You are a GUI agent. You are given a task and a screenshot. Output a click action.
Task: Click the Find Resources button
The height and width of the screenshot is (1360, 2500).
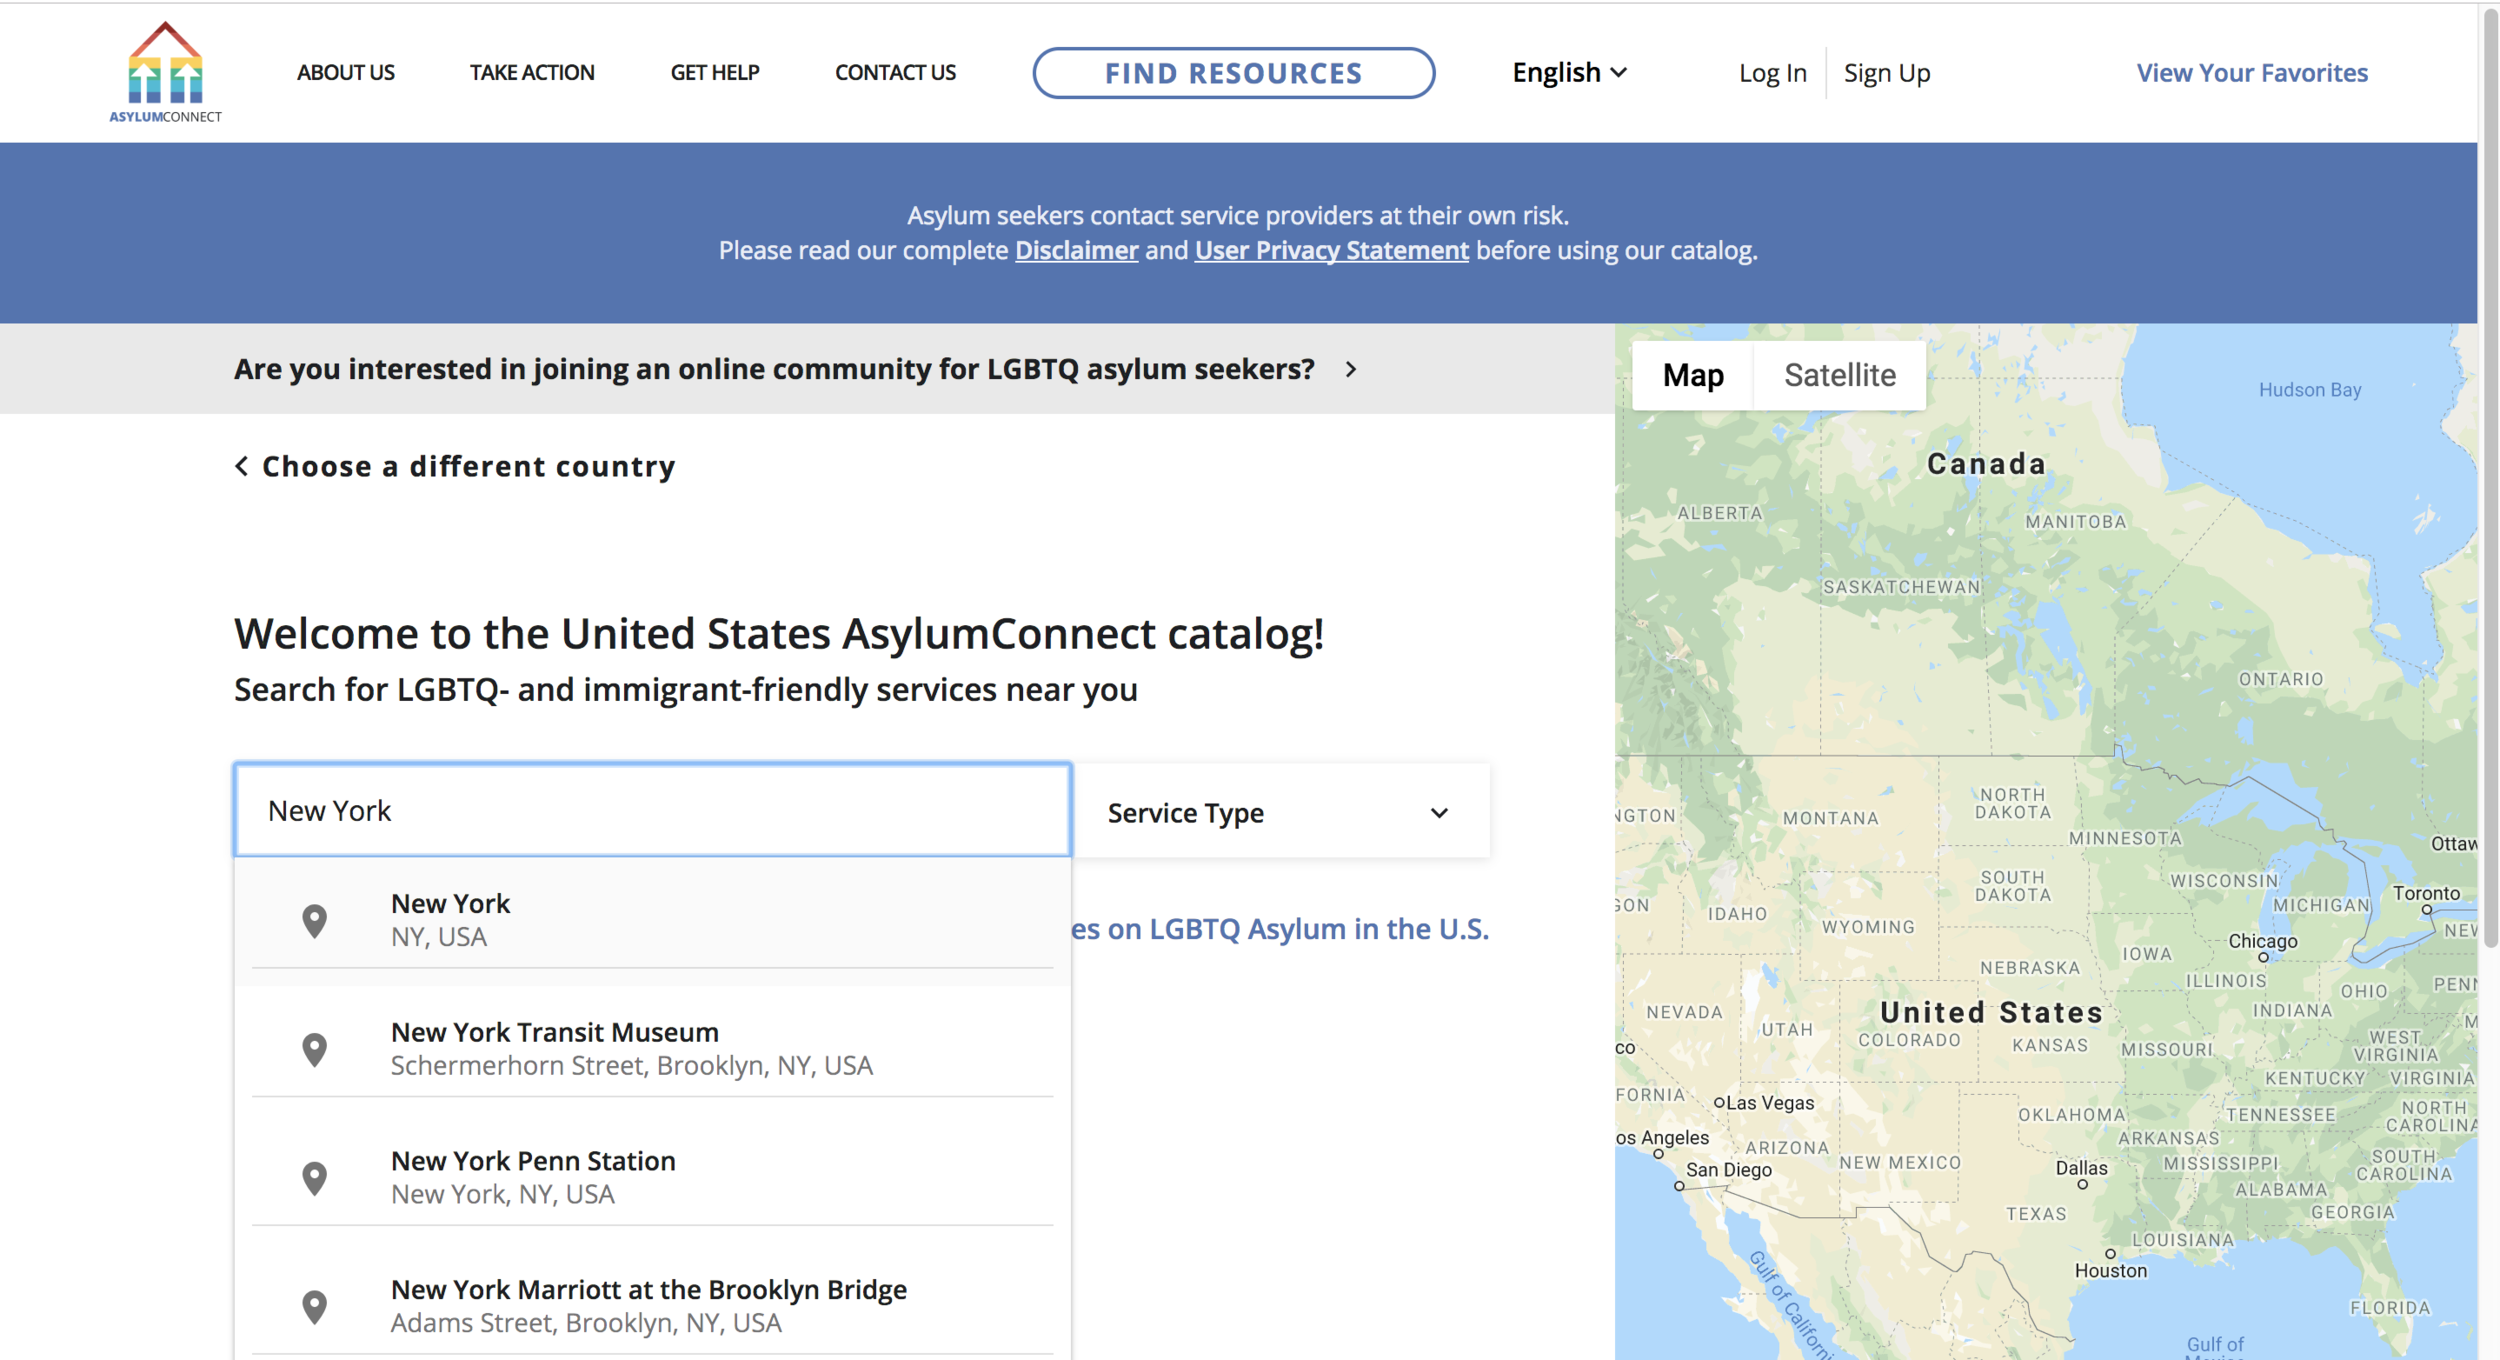click(1234, 73)
